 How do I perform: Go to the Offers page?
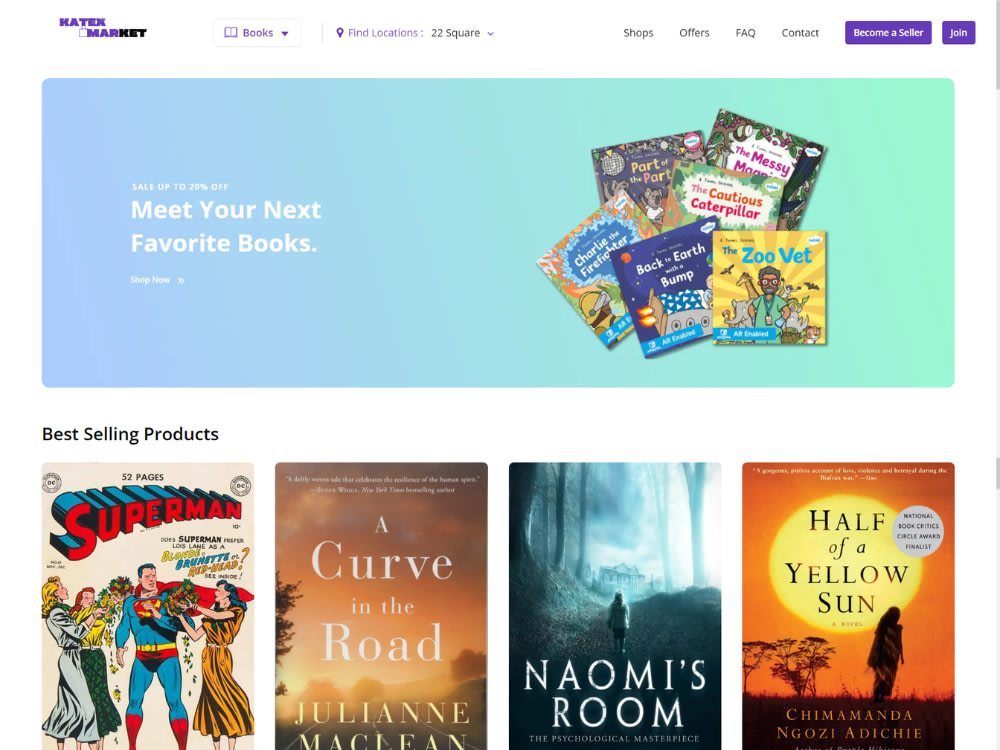coord(694,33)
